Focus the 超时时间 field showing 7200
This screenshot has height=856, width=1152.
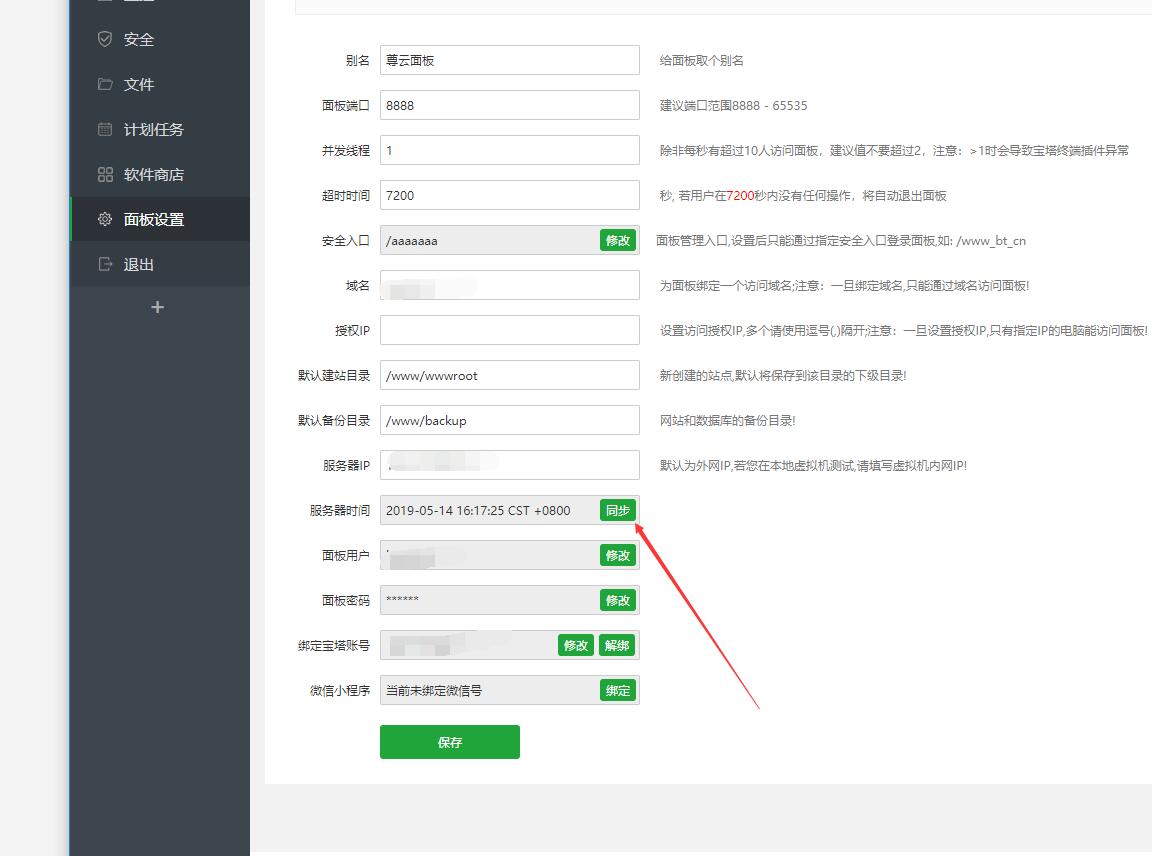[510, 195]
